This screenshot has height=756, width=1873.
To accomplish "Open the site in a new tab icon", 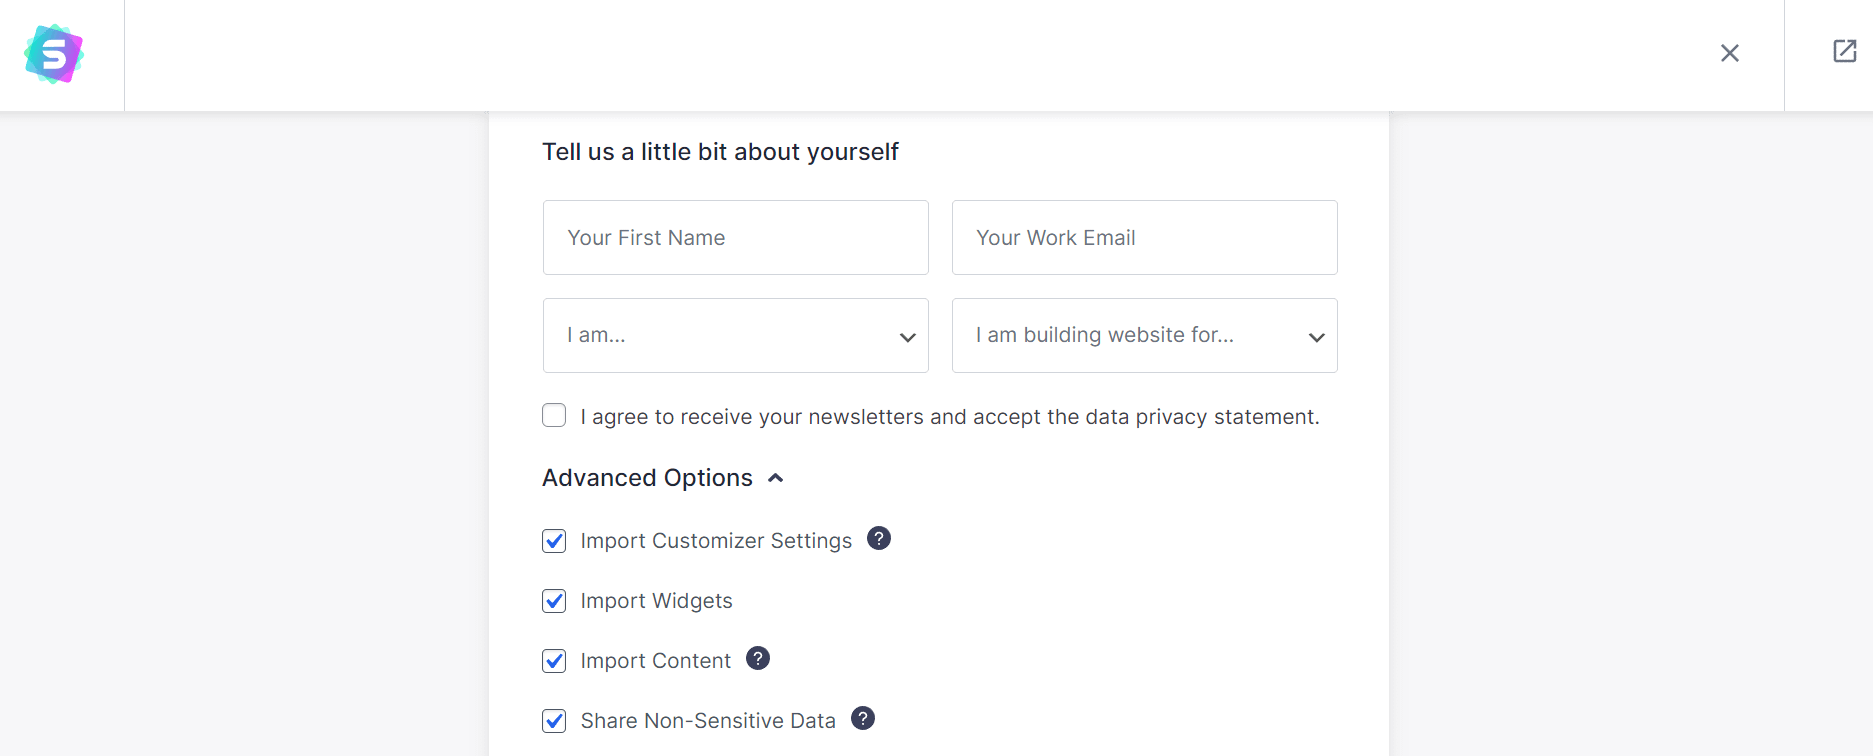I will tap(1843, 50).
